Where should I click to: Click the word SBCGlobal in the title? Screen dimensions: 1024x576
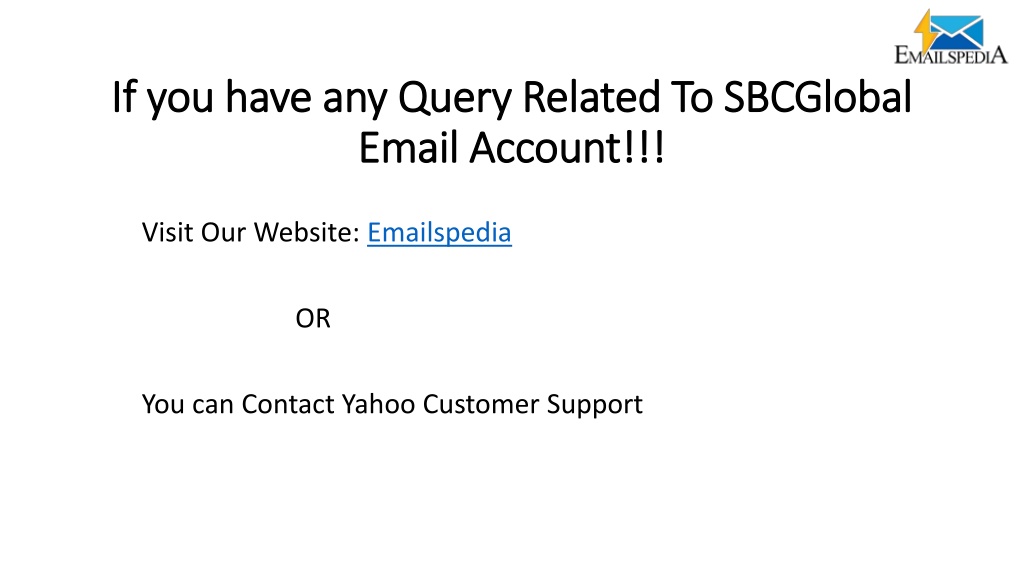[817, 97]
